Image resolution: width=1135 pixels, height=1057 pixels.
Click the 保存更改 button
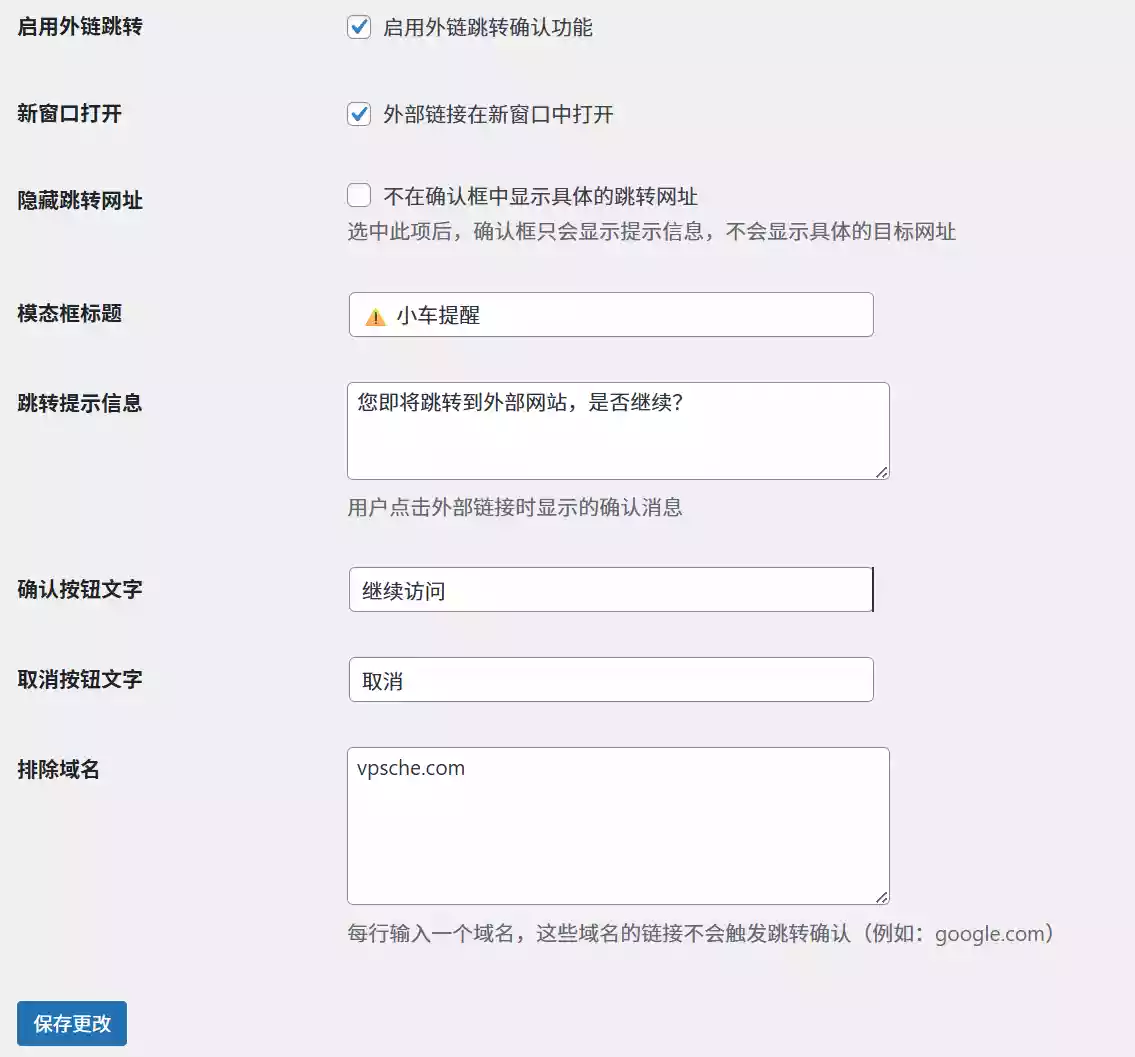pyautogui.click(x=70, y=1023)
